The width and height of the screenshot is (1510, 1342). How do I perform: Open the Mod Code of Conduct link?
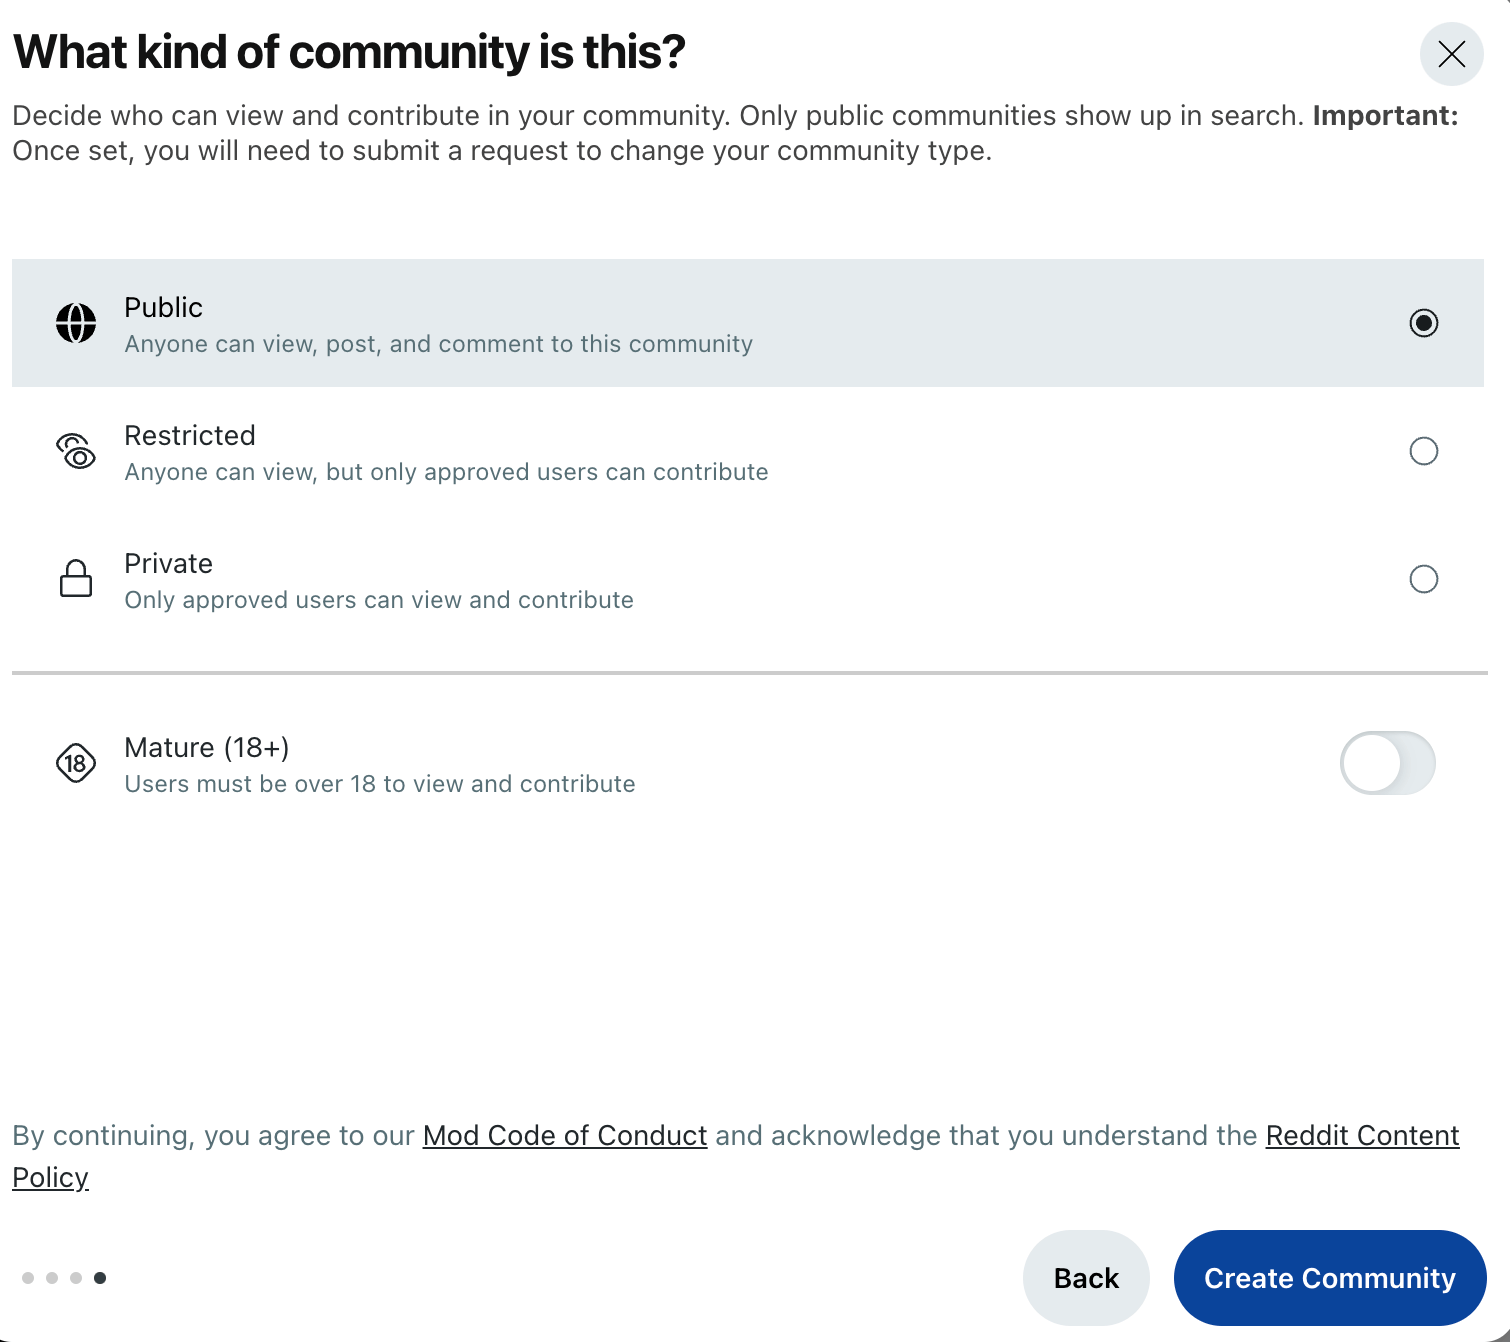(x=564, y=1135)
